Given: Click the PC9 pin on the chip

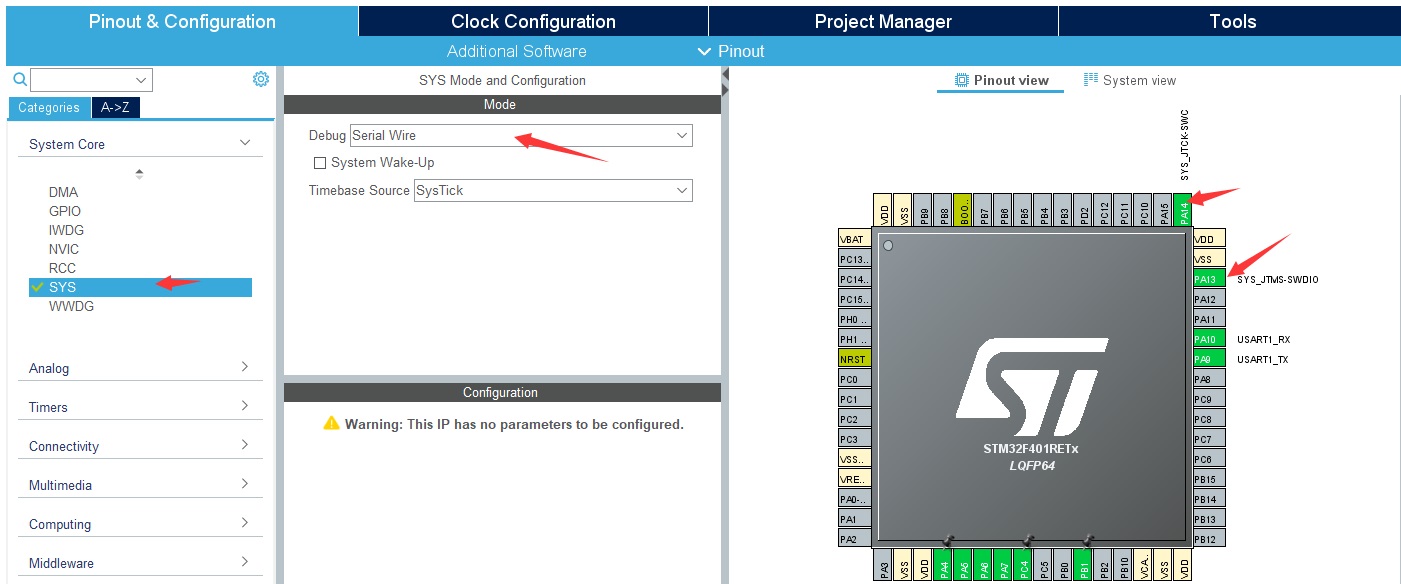Looking at the screenshot, I should point(1209,399).
